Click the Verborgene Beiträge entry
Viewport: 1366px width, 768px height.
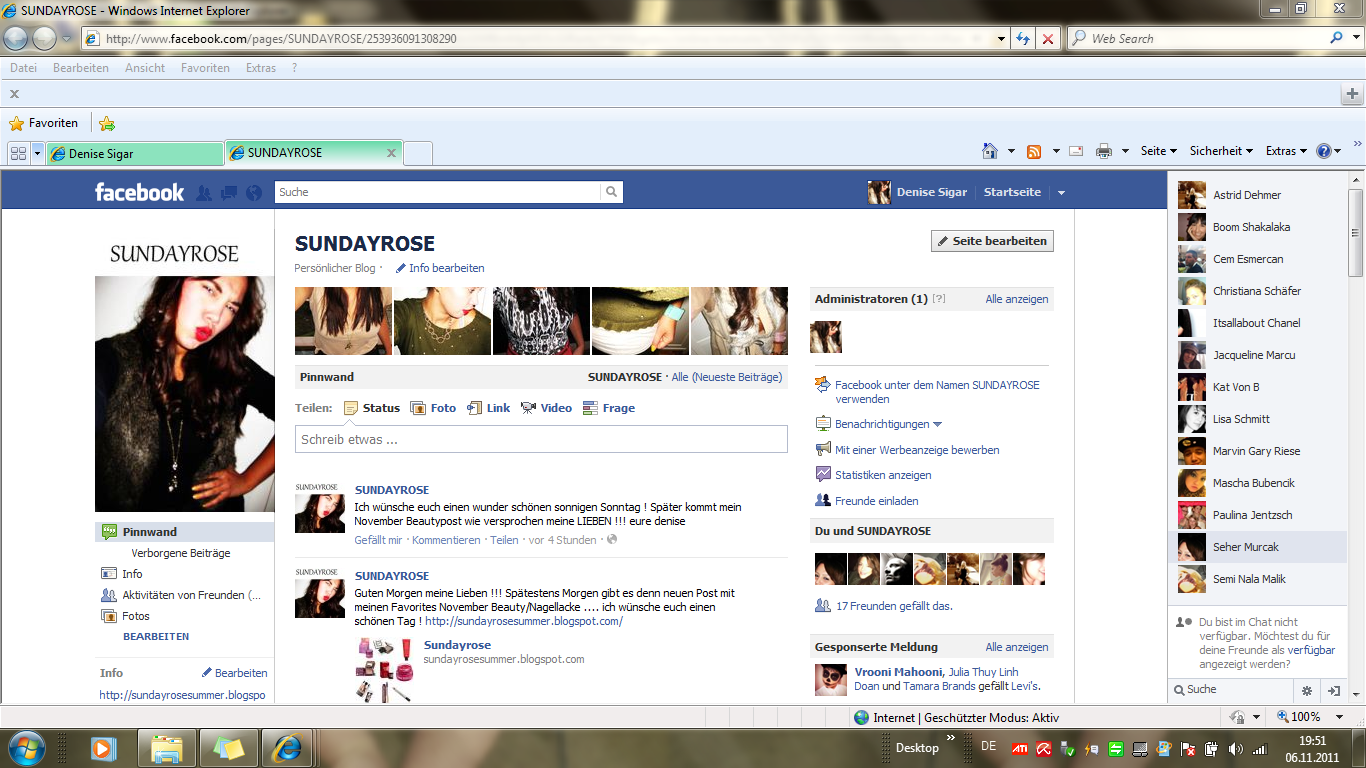[181, 553]
